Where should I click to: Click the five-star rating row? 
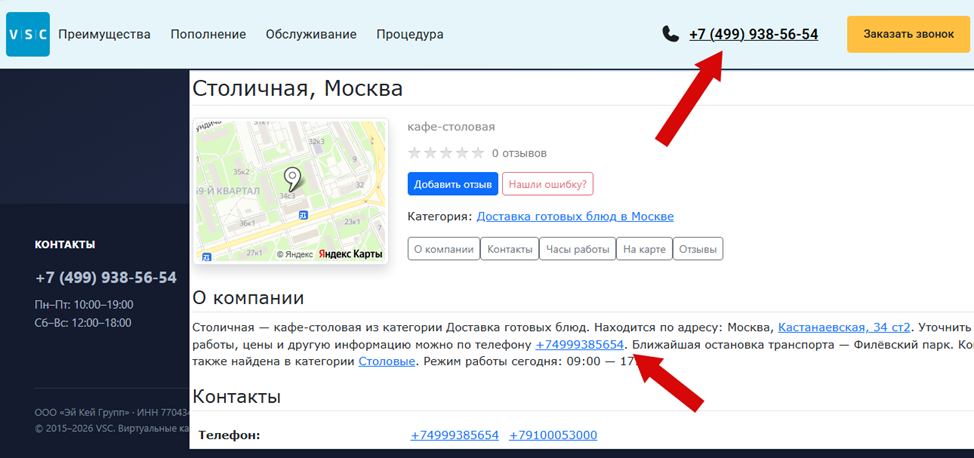(x=445, y=153)
